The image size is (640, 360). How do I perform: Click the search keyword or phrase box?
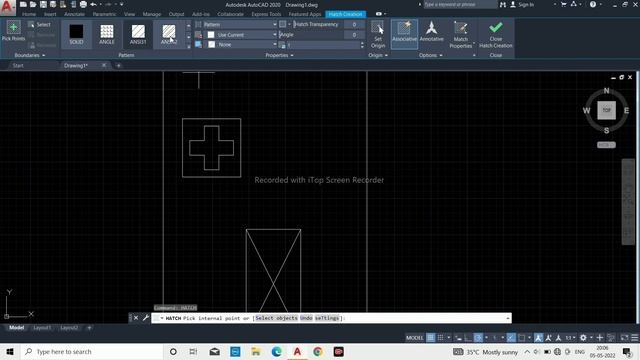(x=460, y=4)
